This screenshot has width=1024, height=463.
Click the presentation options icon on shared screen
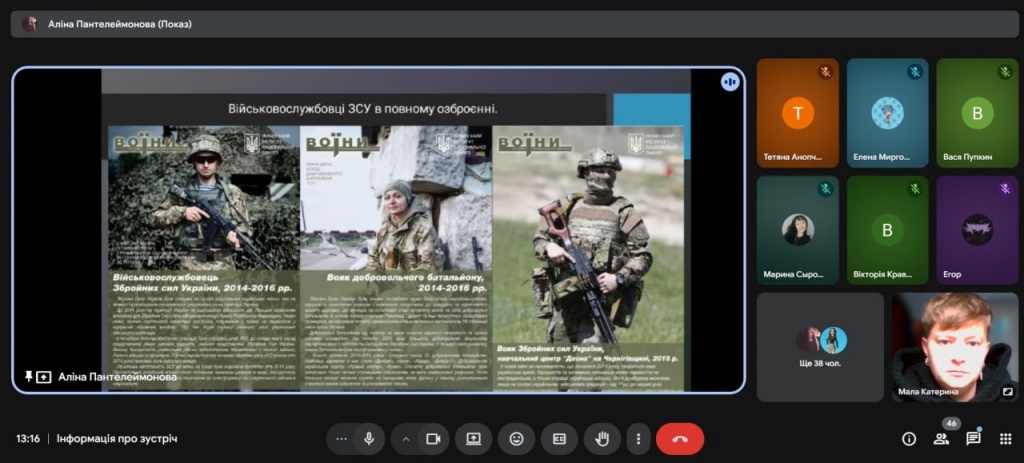click(730, 82)
